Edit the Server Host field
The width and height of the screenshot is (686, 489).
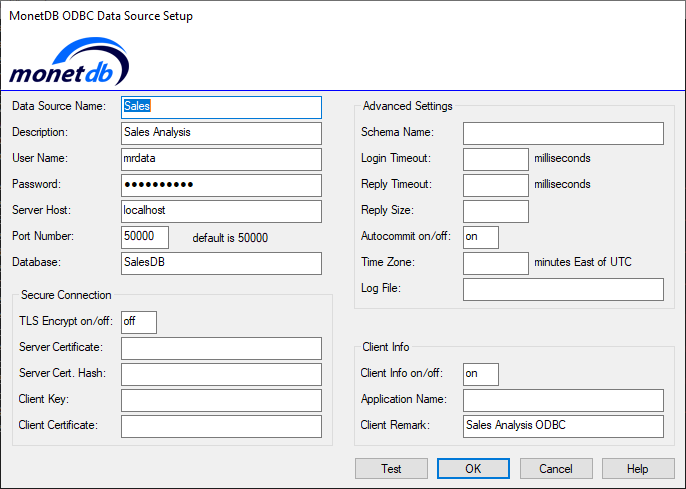(x=221, y=211)
